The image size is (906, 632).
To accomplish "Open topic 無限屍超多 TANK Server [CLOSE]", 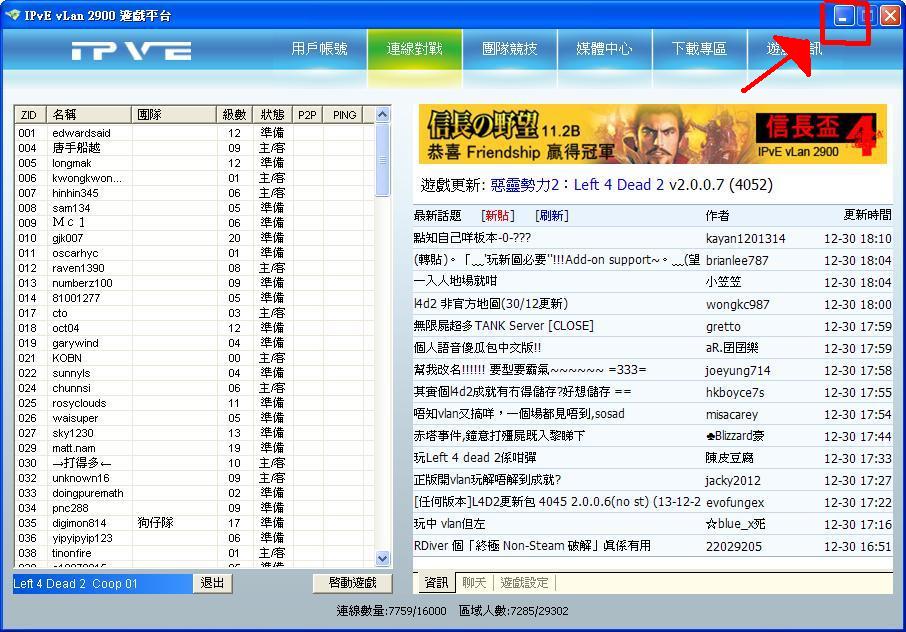I will [x=504, y=326].
